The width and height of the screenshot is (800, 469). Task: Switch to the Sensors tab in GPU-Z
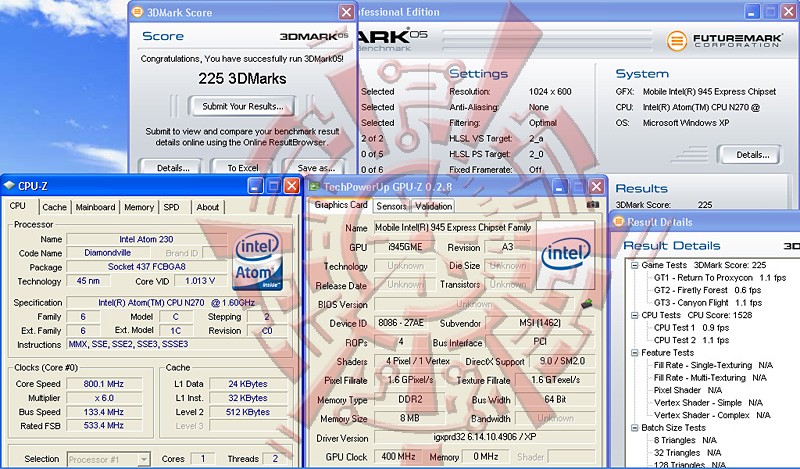(391, 206)
